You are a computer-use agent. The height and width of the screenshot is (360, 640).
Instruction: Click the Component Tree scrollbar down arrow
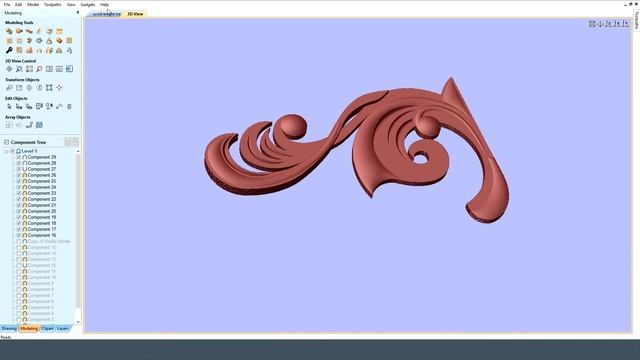pyautogui.click(x=78, y=322)
